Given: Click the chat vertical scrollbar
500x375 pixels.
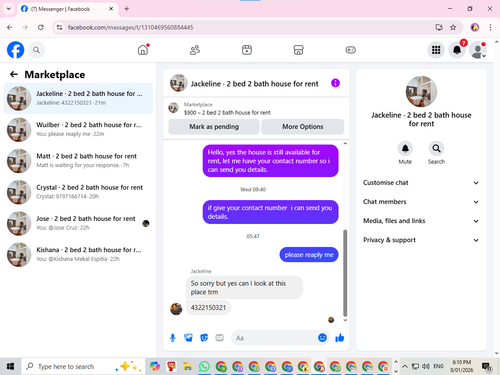Looking at the screenshot, I should [345, 273].
